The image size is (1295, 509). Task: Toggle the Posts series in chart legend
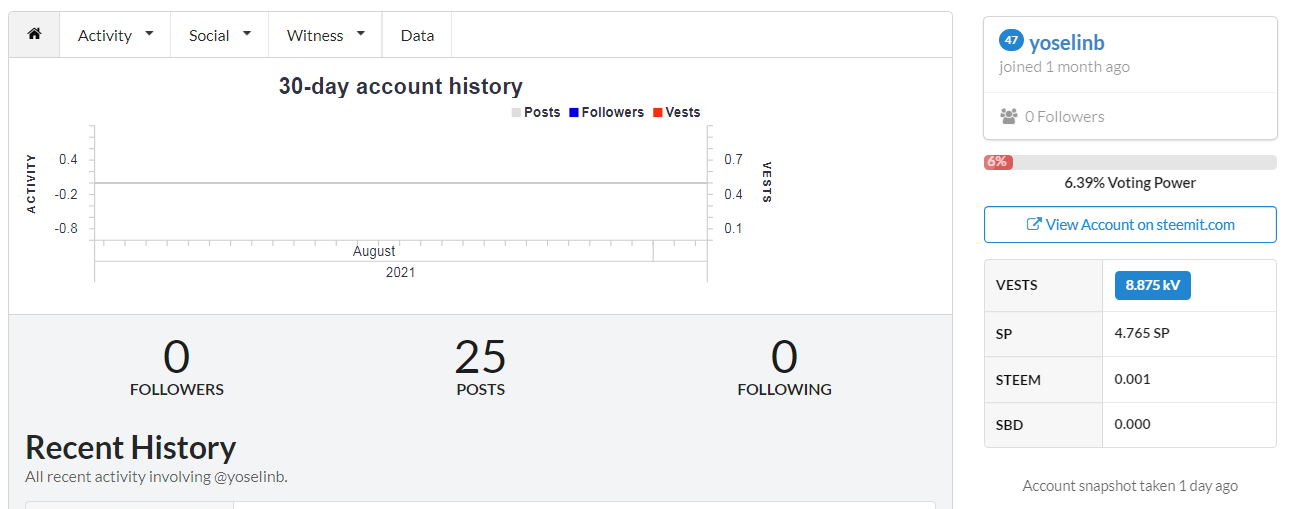coord(536,112)
